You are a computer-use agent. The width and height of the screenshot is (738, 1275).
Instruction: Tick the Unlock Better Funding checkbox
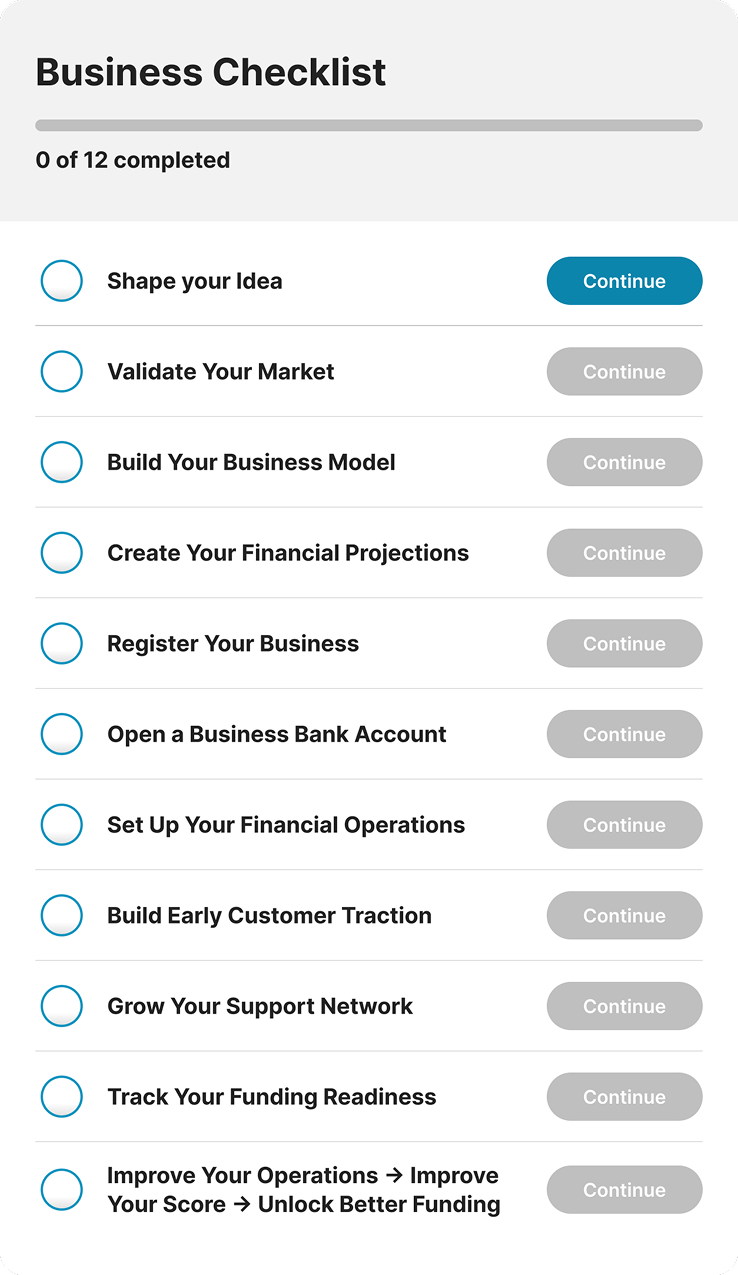[x=62, y=1190]
